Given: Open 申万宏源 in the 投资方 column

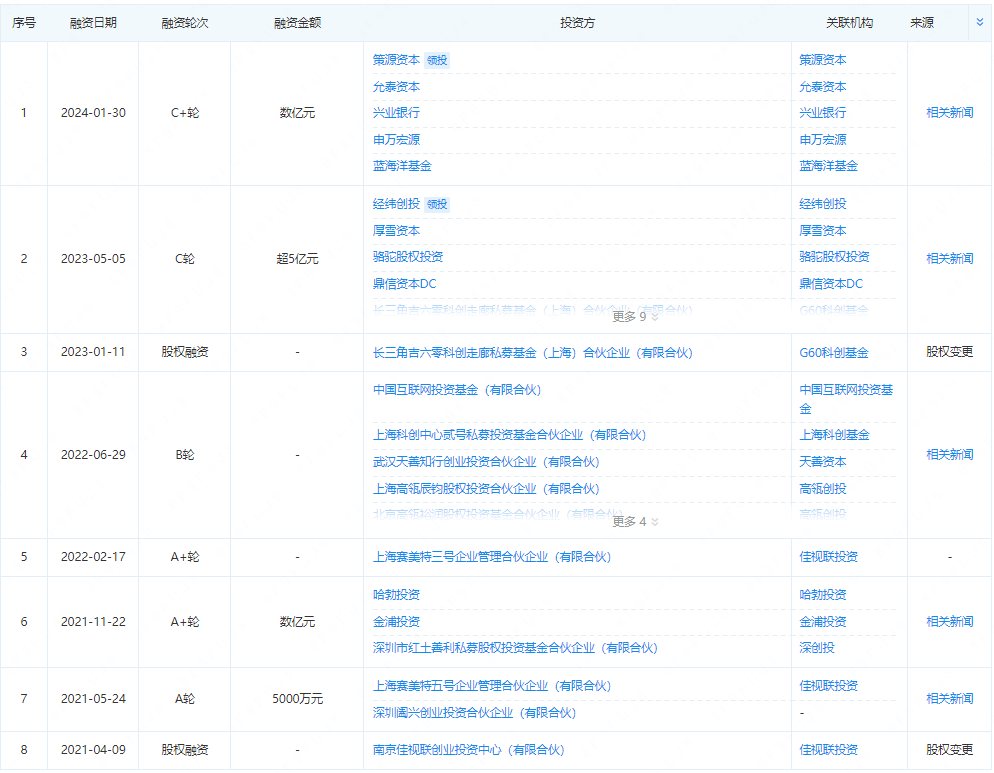Looking at the screenshot, I should 396,140.
